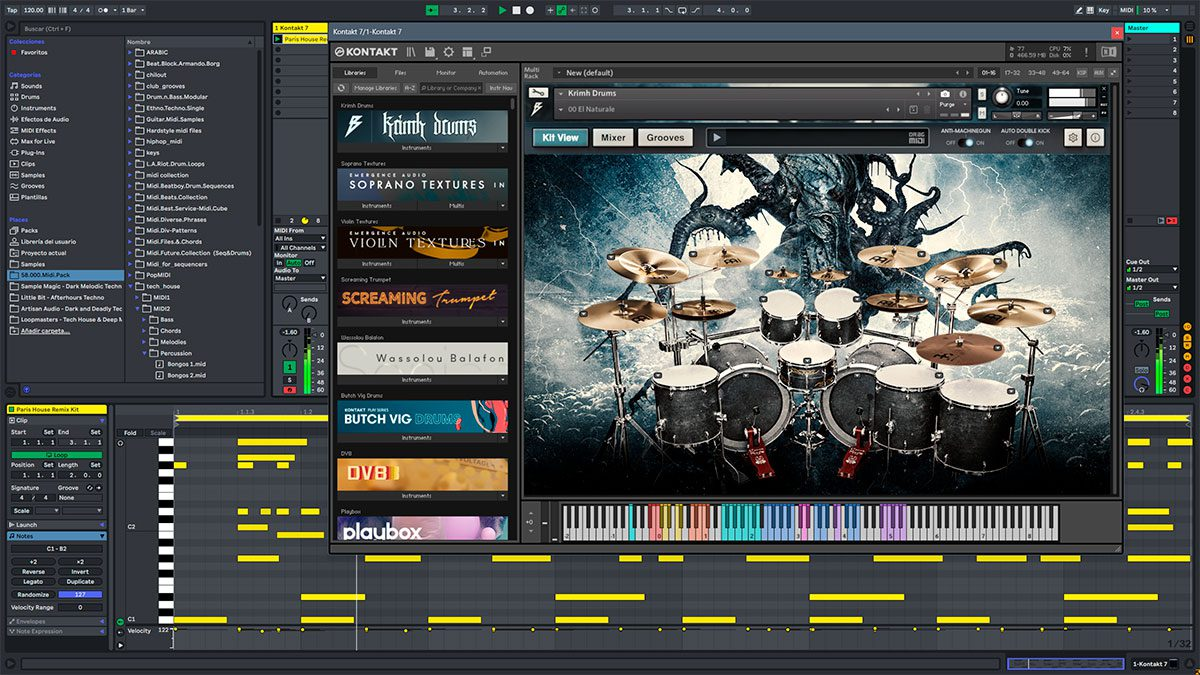
Task: Refresh the Kontakt libraries list
Action: tap(341, 88)
